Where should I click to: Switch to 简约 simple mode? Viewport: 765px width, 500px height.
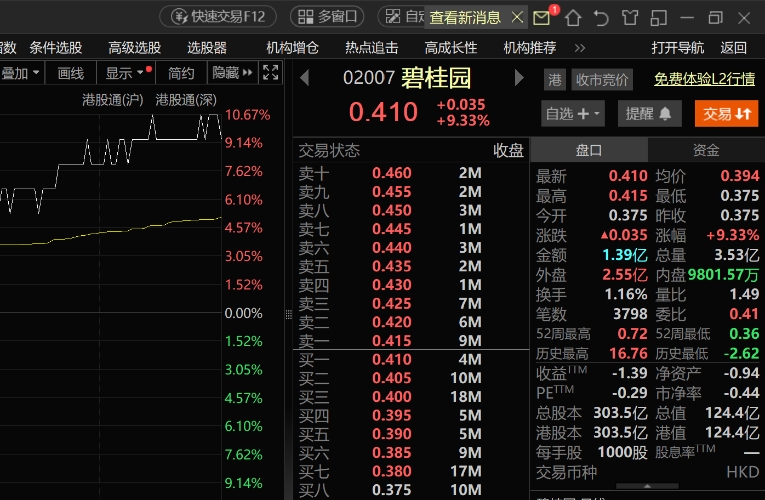[x=181, y=73]
